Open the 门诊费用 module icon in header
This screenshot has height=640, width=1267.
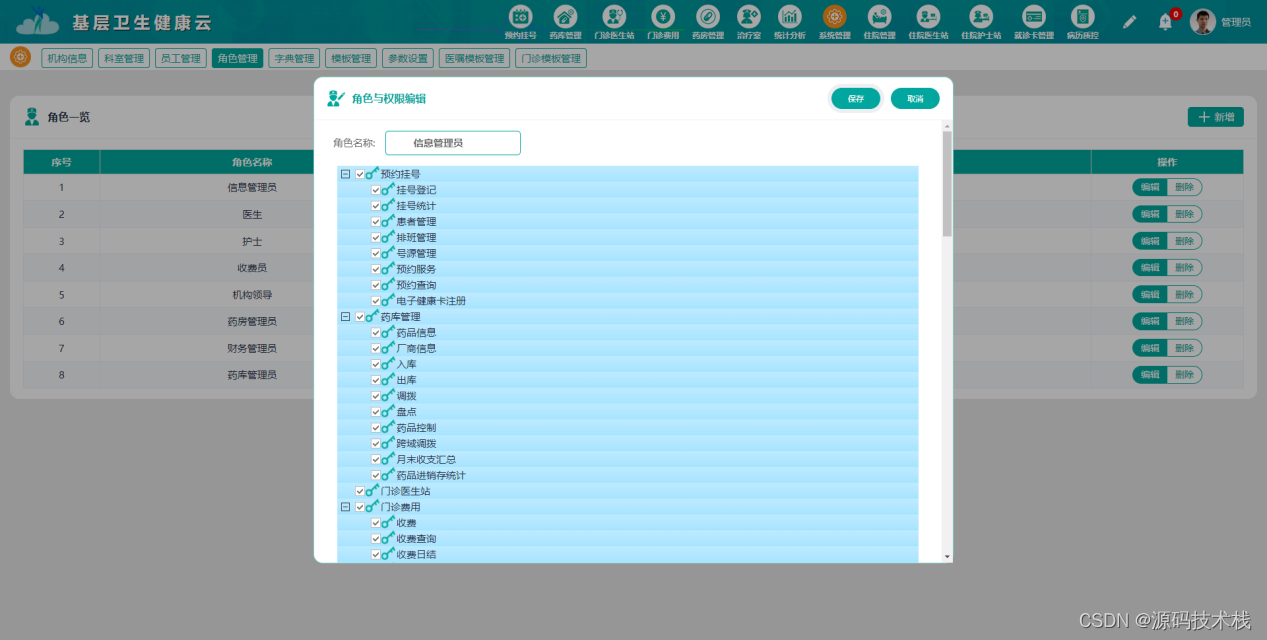tap(662, 16)
